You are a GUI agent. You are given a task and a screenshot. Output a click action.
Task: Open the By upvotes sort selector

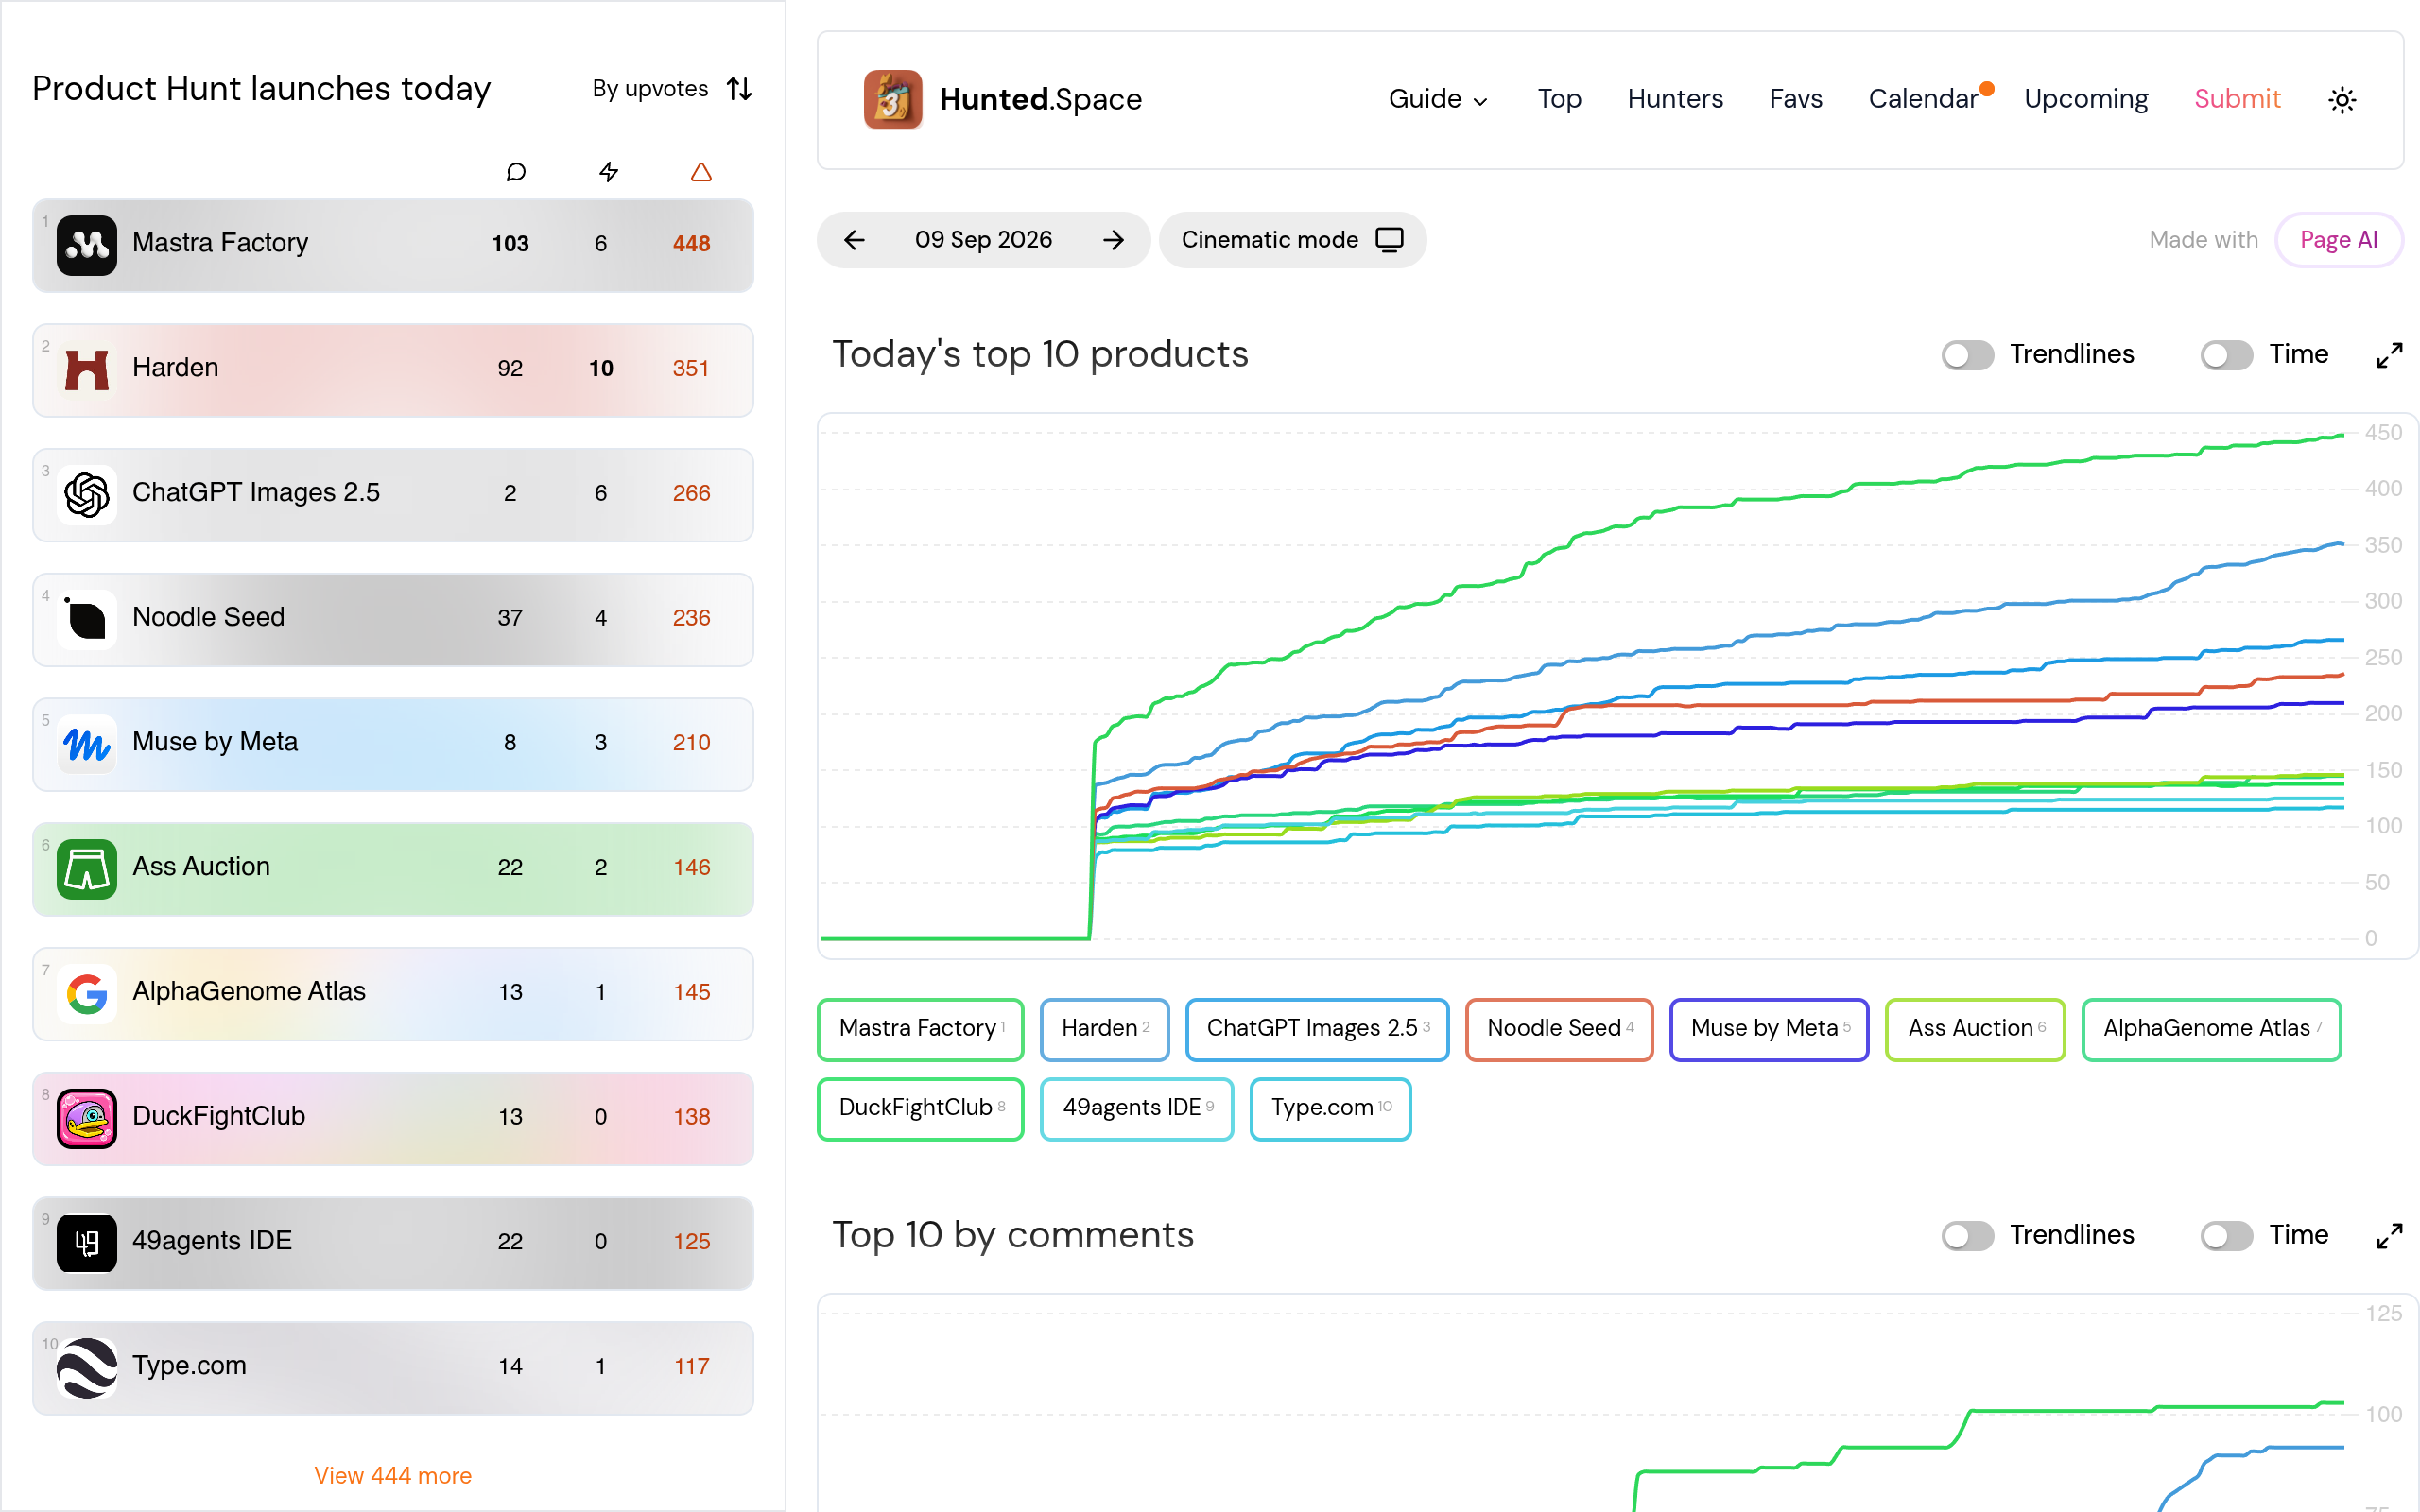671,89
